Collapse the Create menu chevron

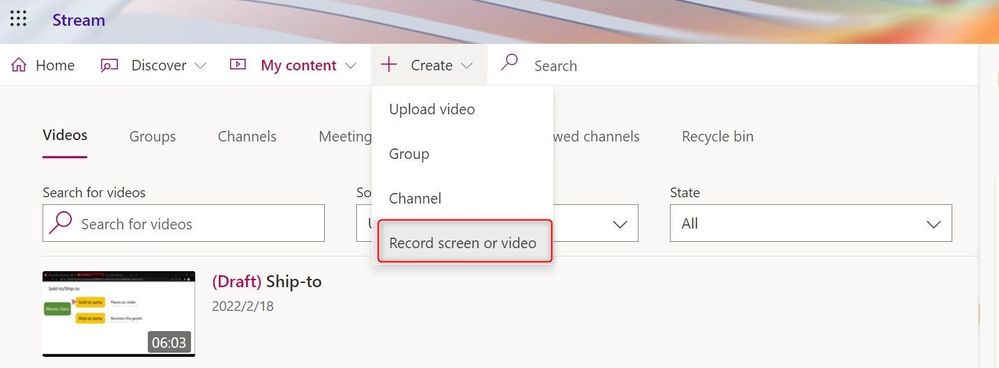(466, 66)
